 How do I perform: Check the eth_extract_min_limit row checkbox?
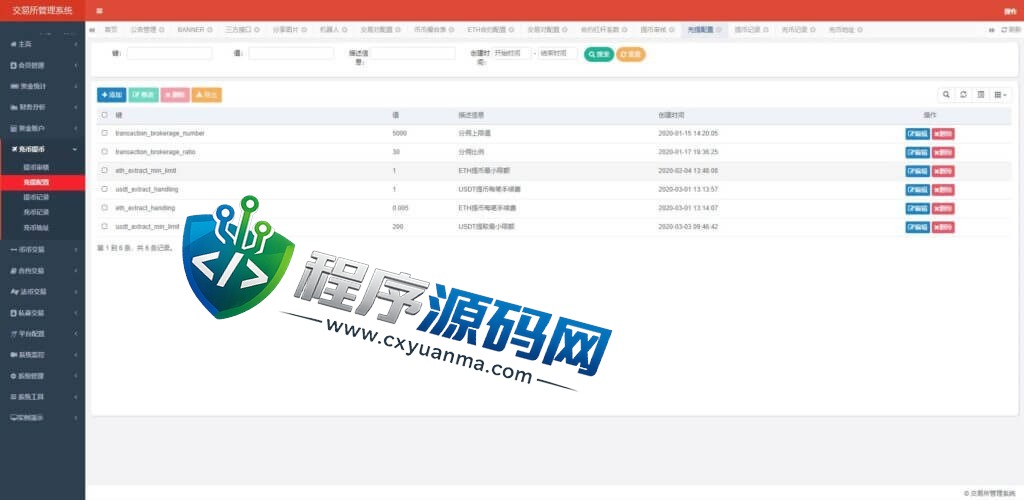click(x=104, y=170)
